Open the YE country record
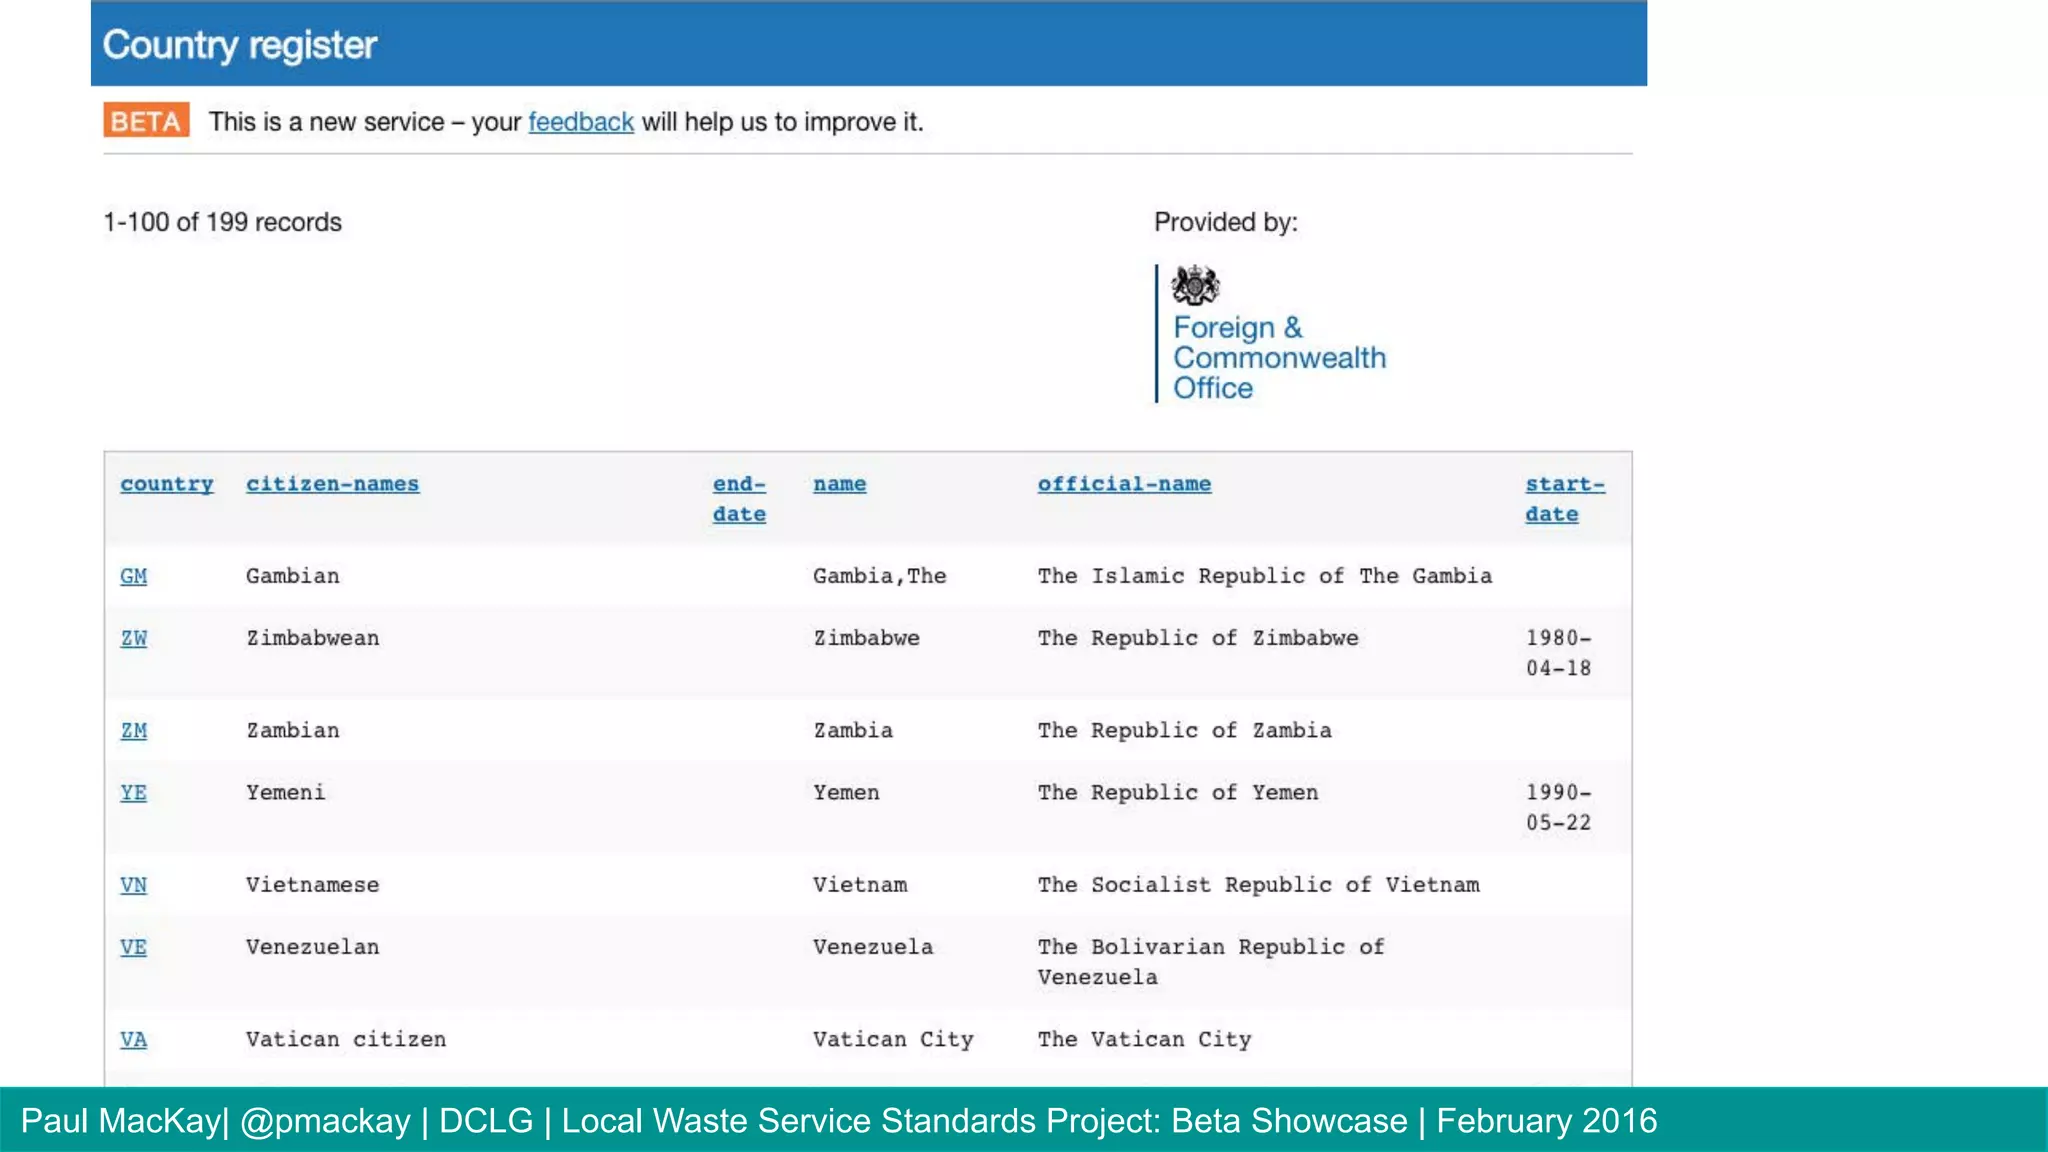The height and width of the screenshot is (1152, 2048). click(x=134, y=793)
